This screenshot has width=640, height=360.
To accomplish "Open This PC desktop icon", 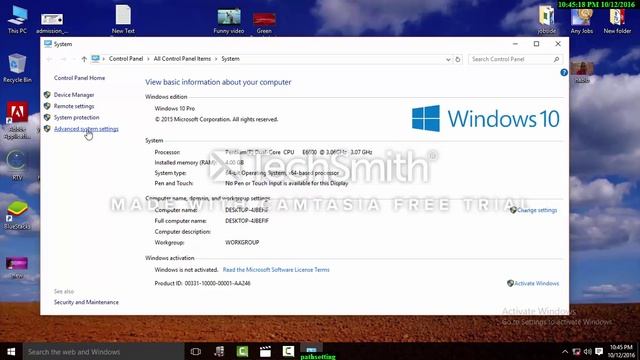I will click(x=17, y=19).
